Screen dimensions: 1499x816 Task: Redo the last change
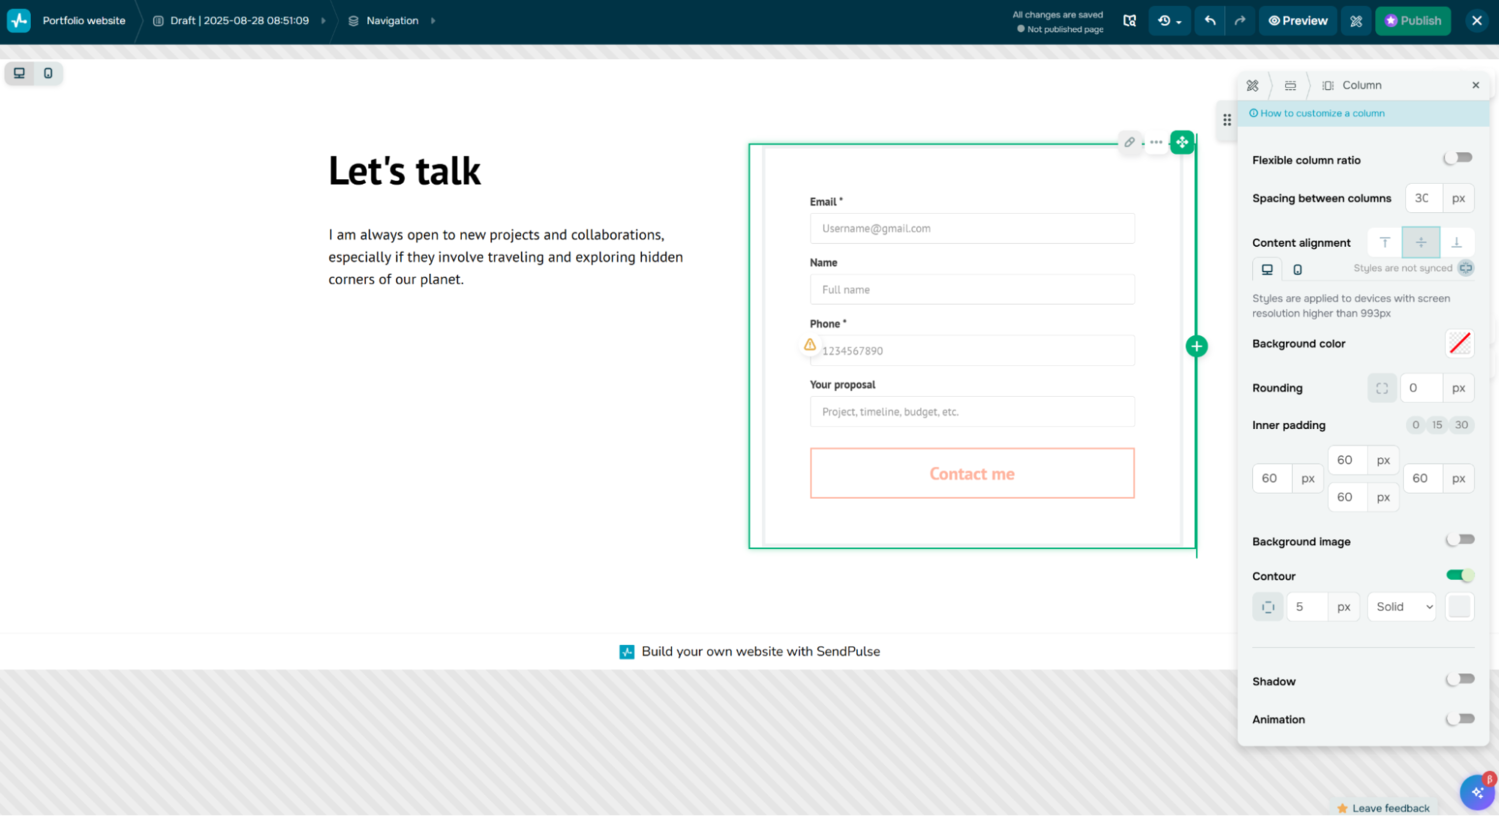click(x=1239, y=20)
